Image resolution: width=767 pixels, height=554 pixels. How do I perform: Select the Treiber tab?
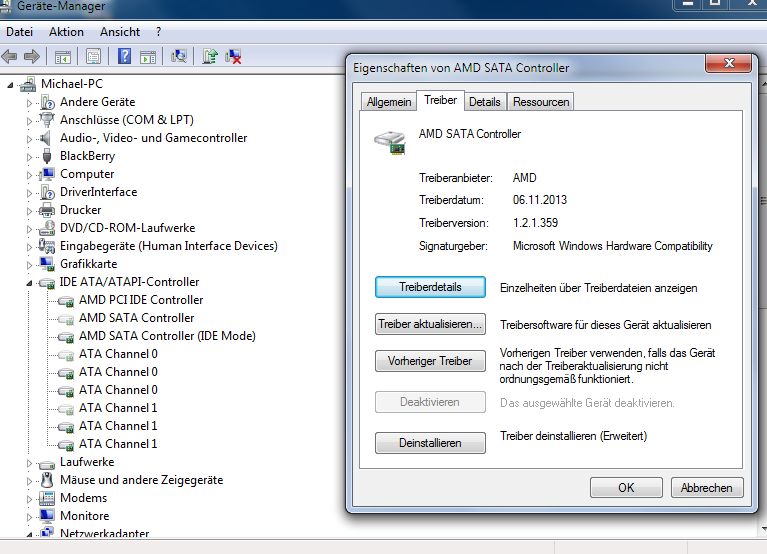click(x=441, y=100)
